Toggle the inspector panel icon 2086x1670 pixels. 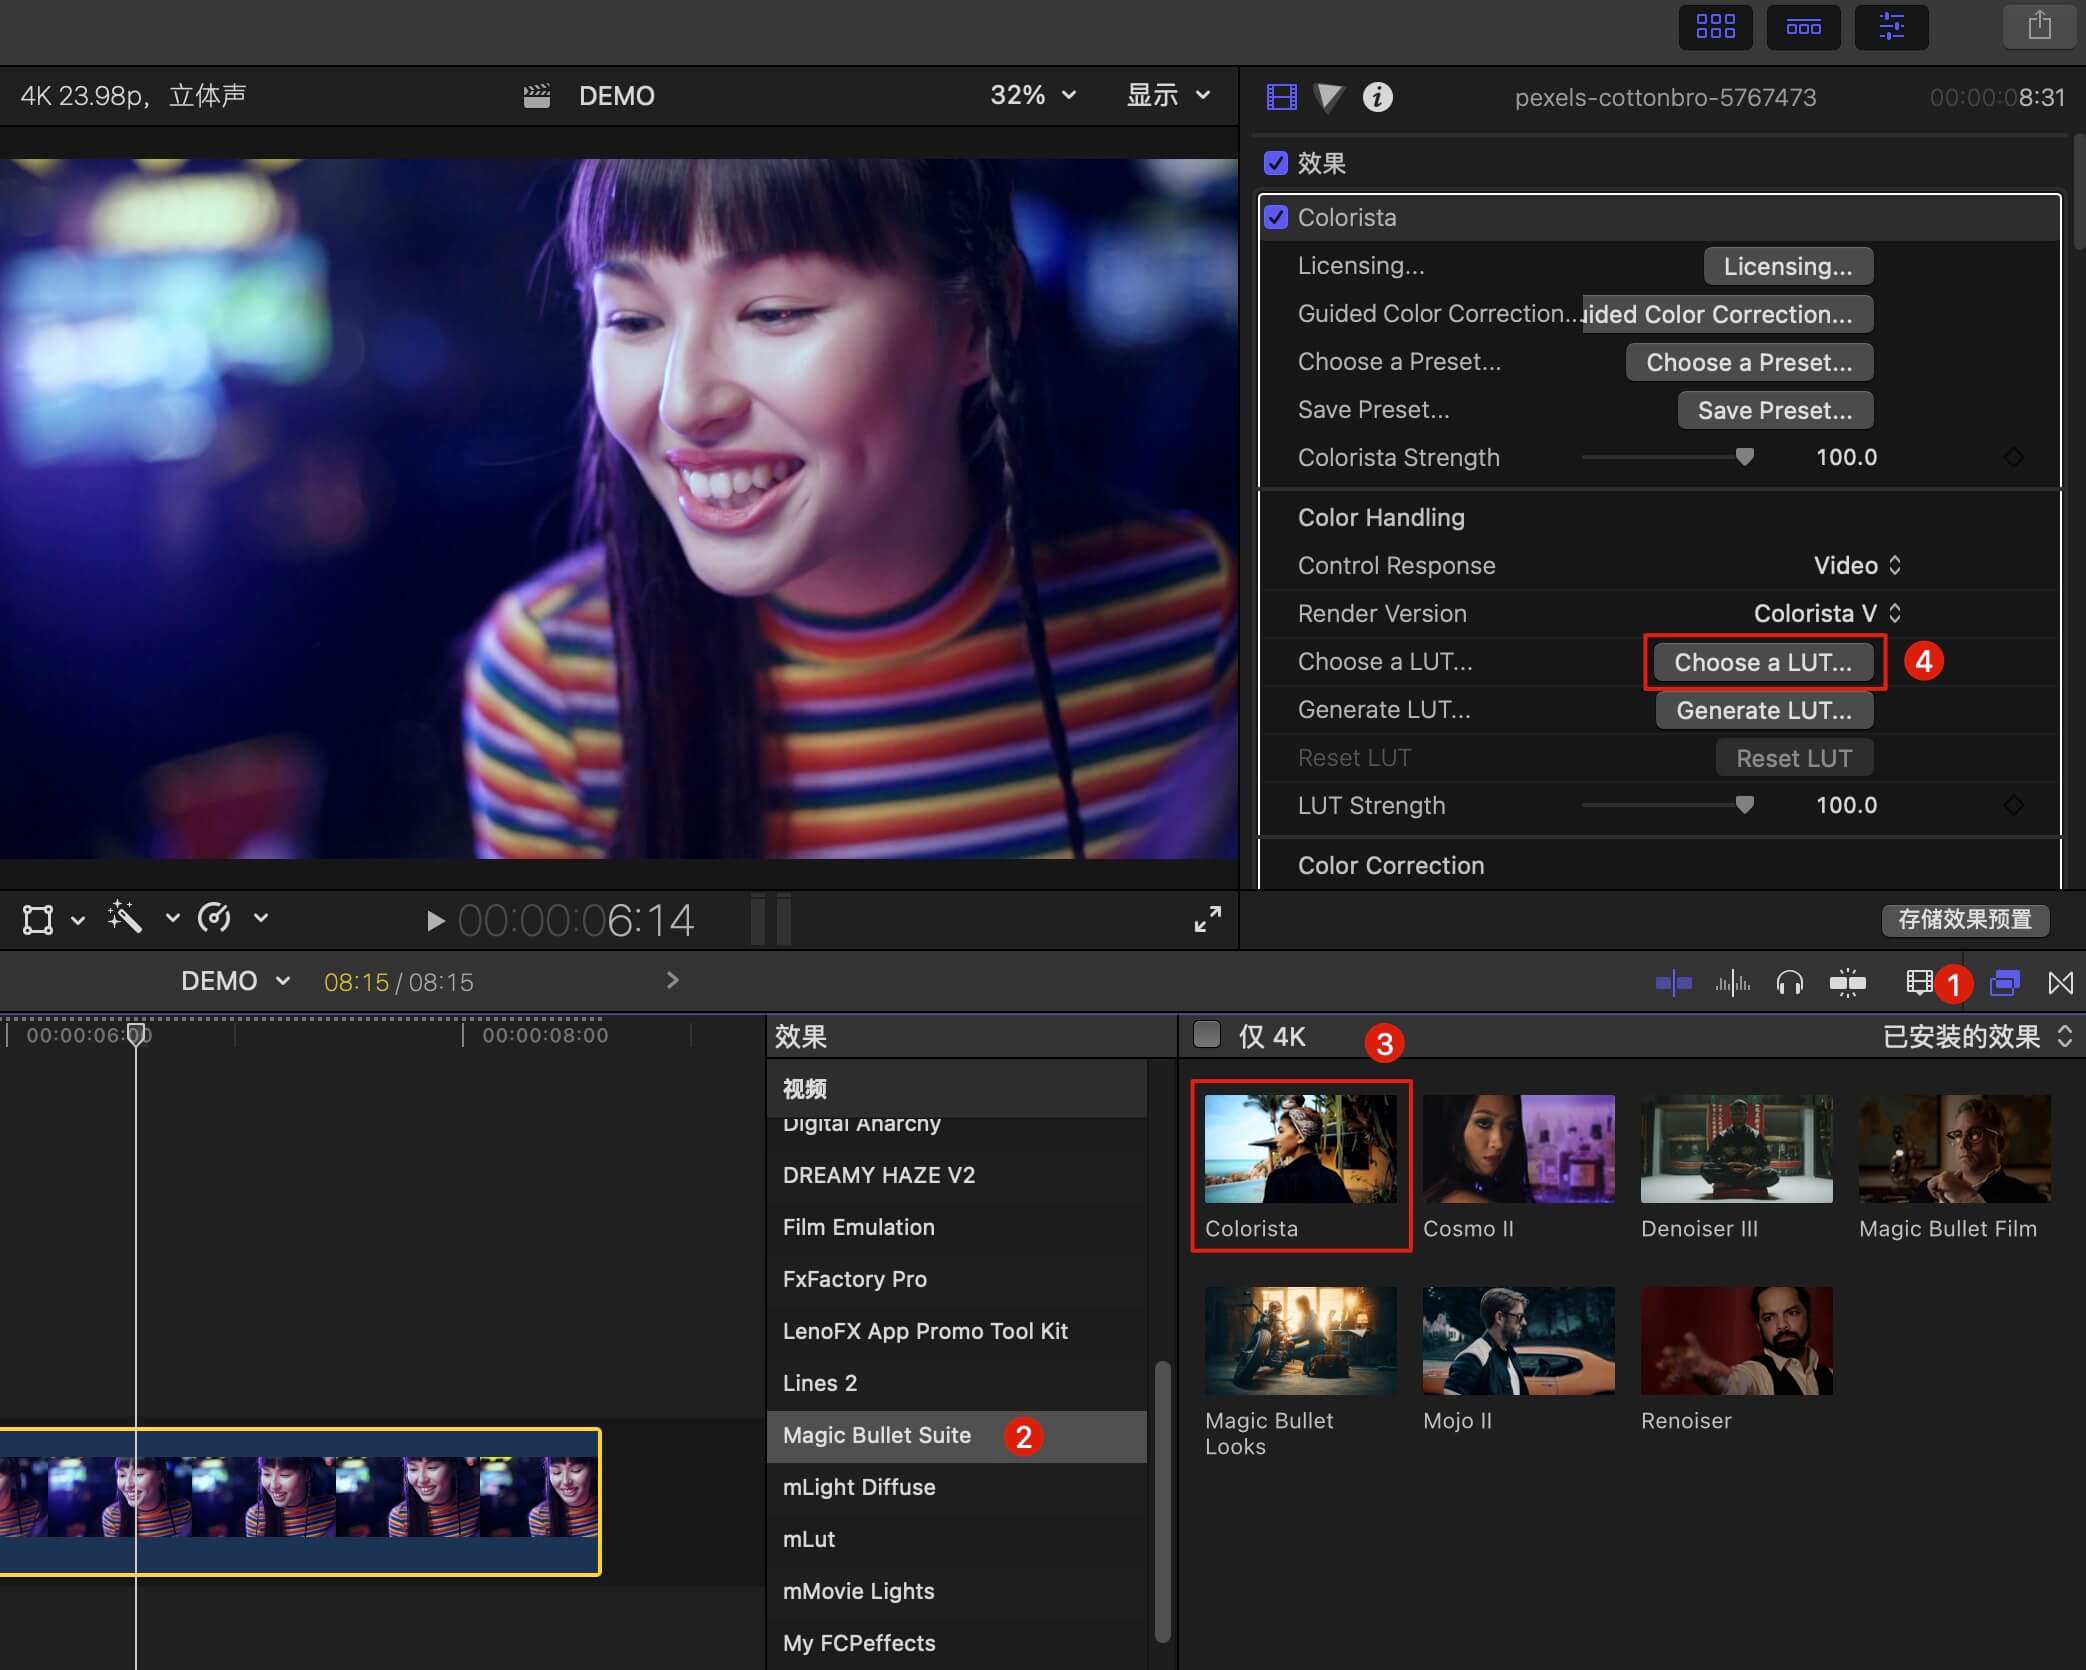[1891, 27]
